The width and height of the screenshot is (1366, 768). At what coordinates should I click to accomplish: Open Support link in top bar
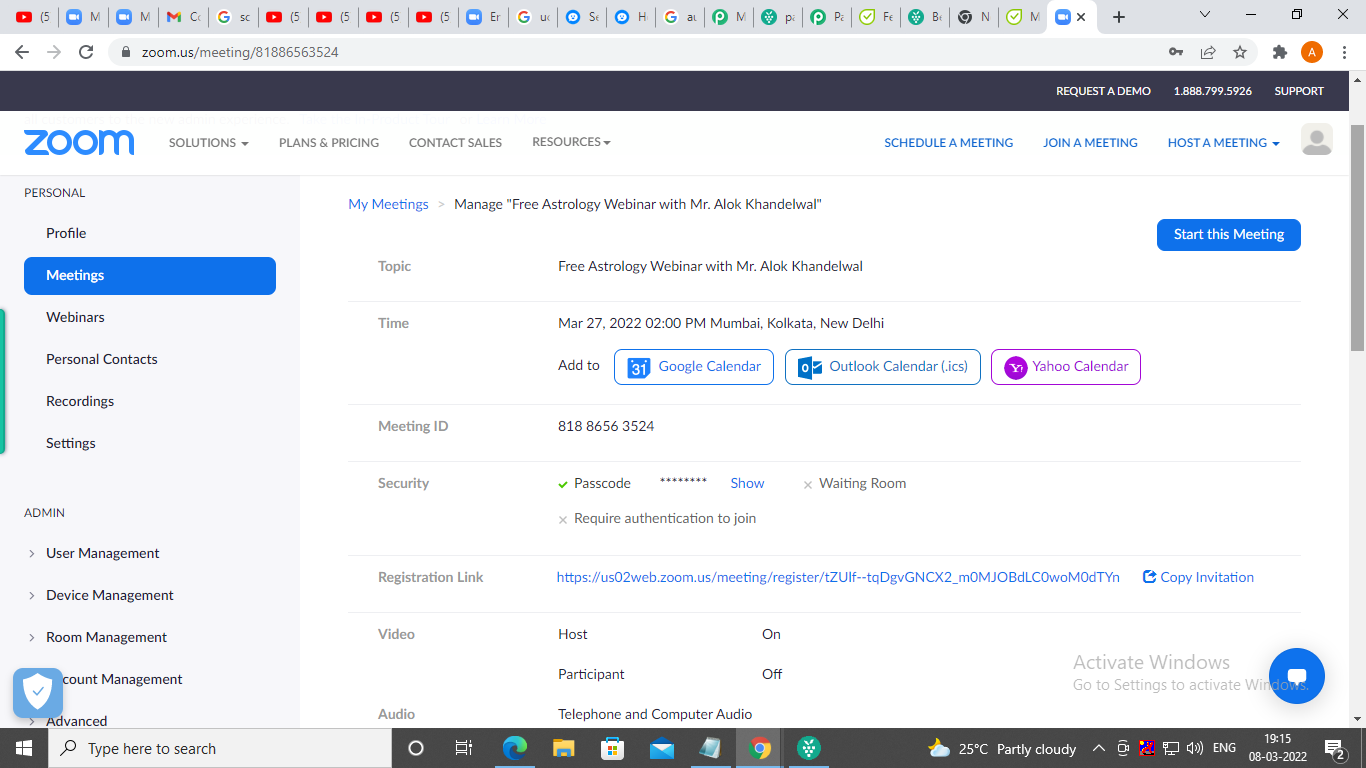[1299, 91]
